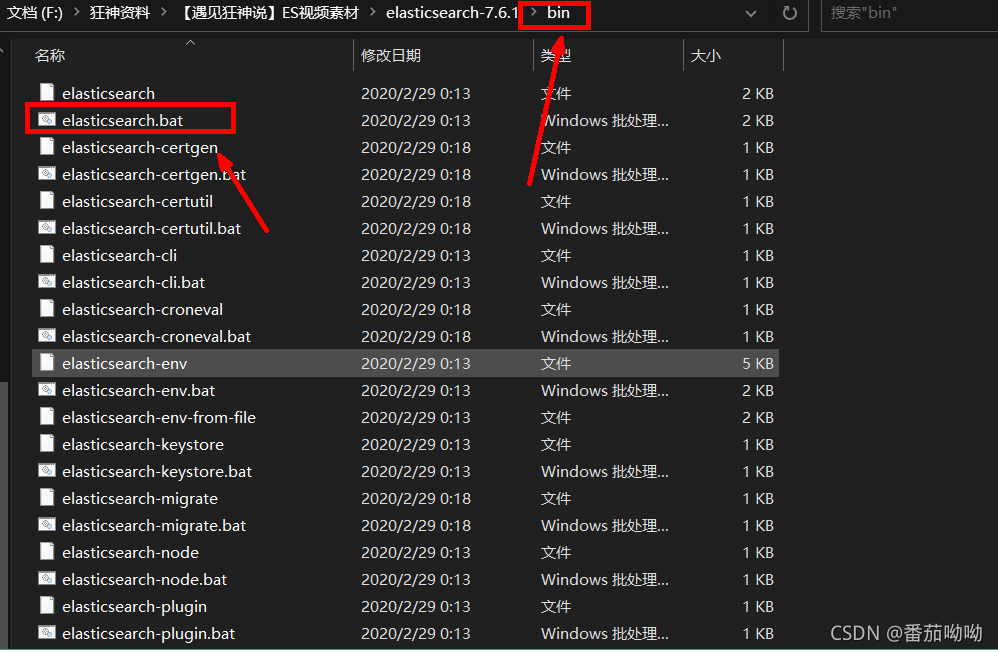Select the elasticsearch-migrate file name

click(140, 499)
